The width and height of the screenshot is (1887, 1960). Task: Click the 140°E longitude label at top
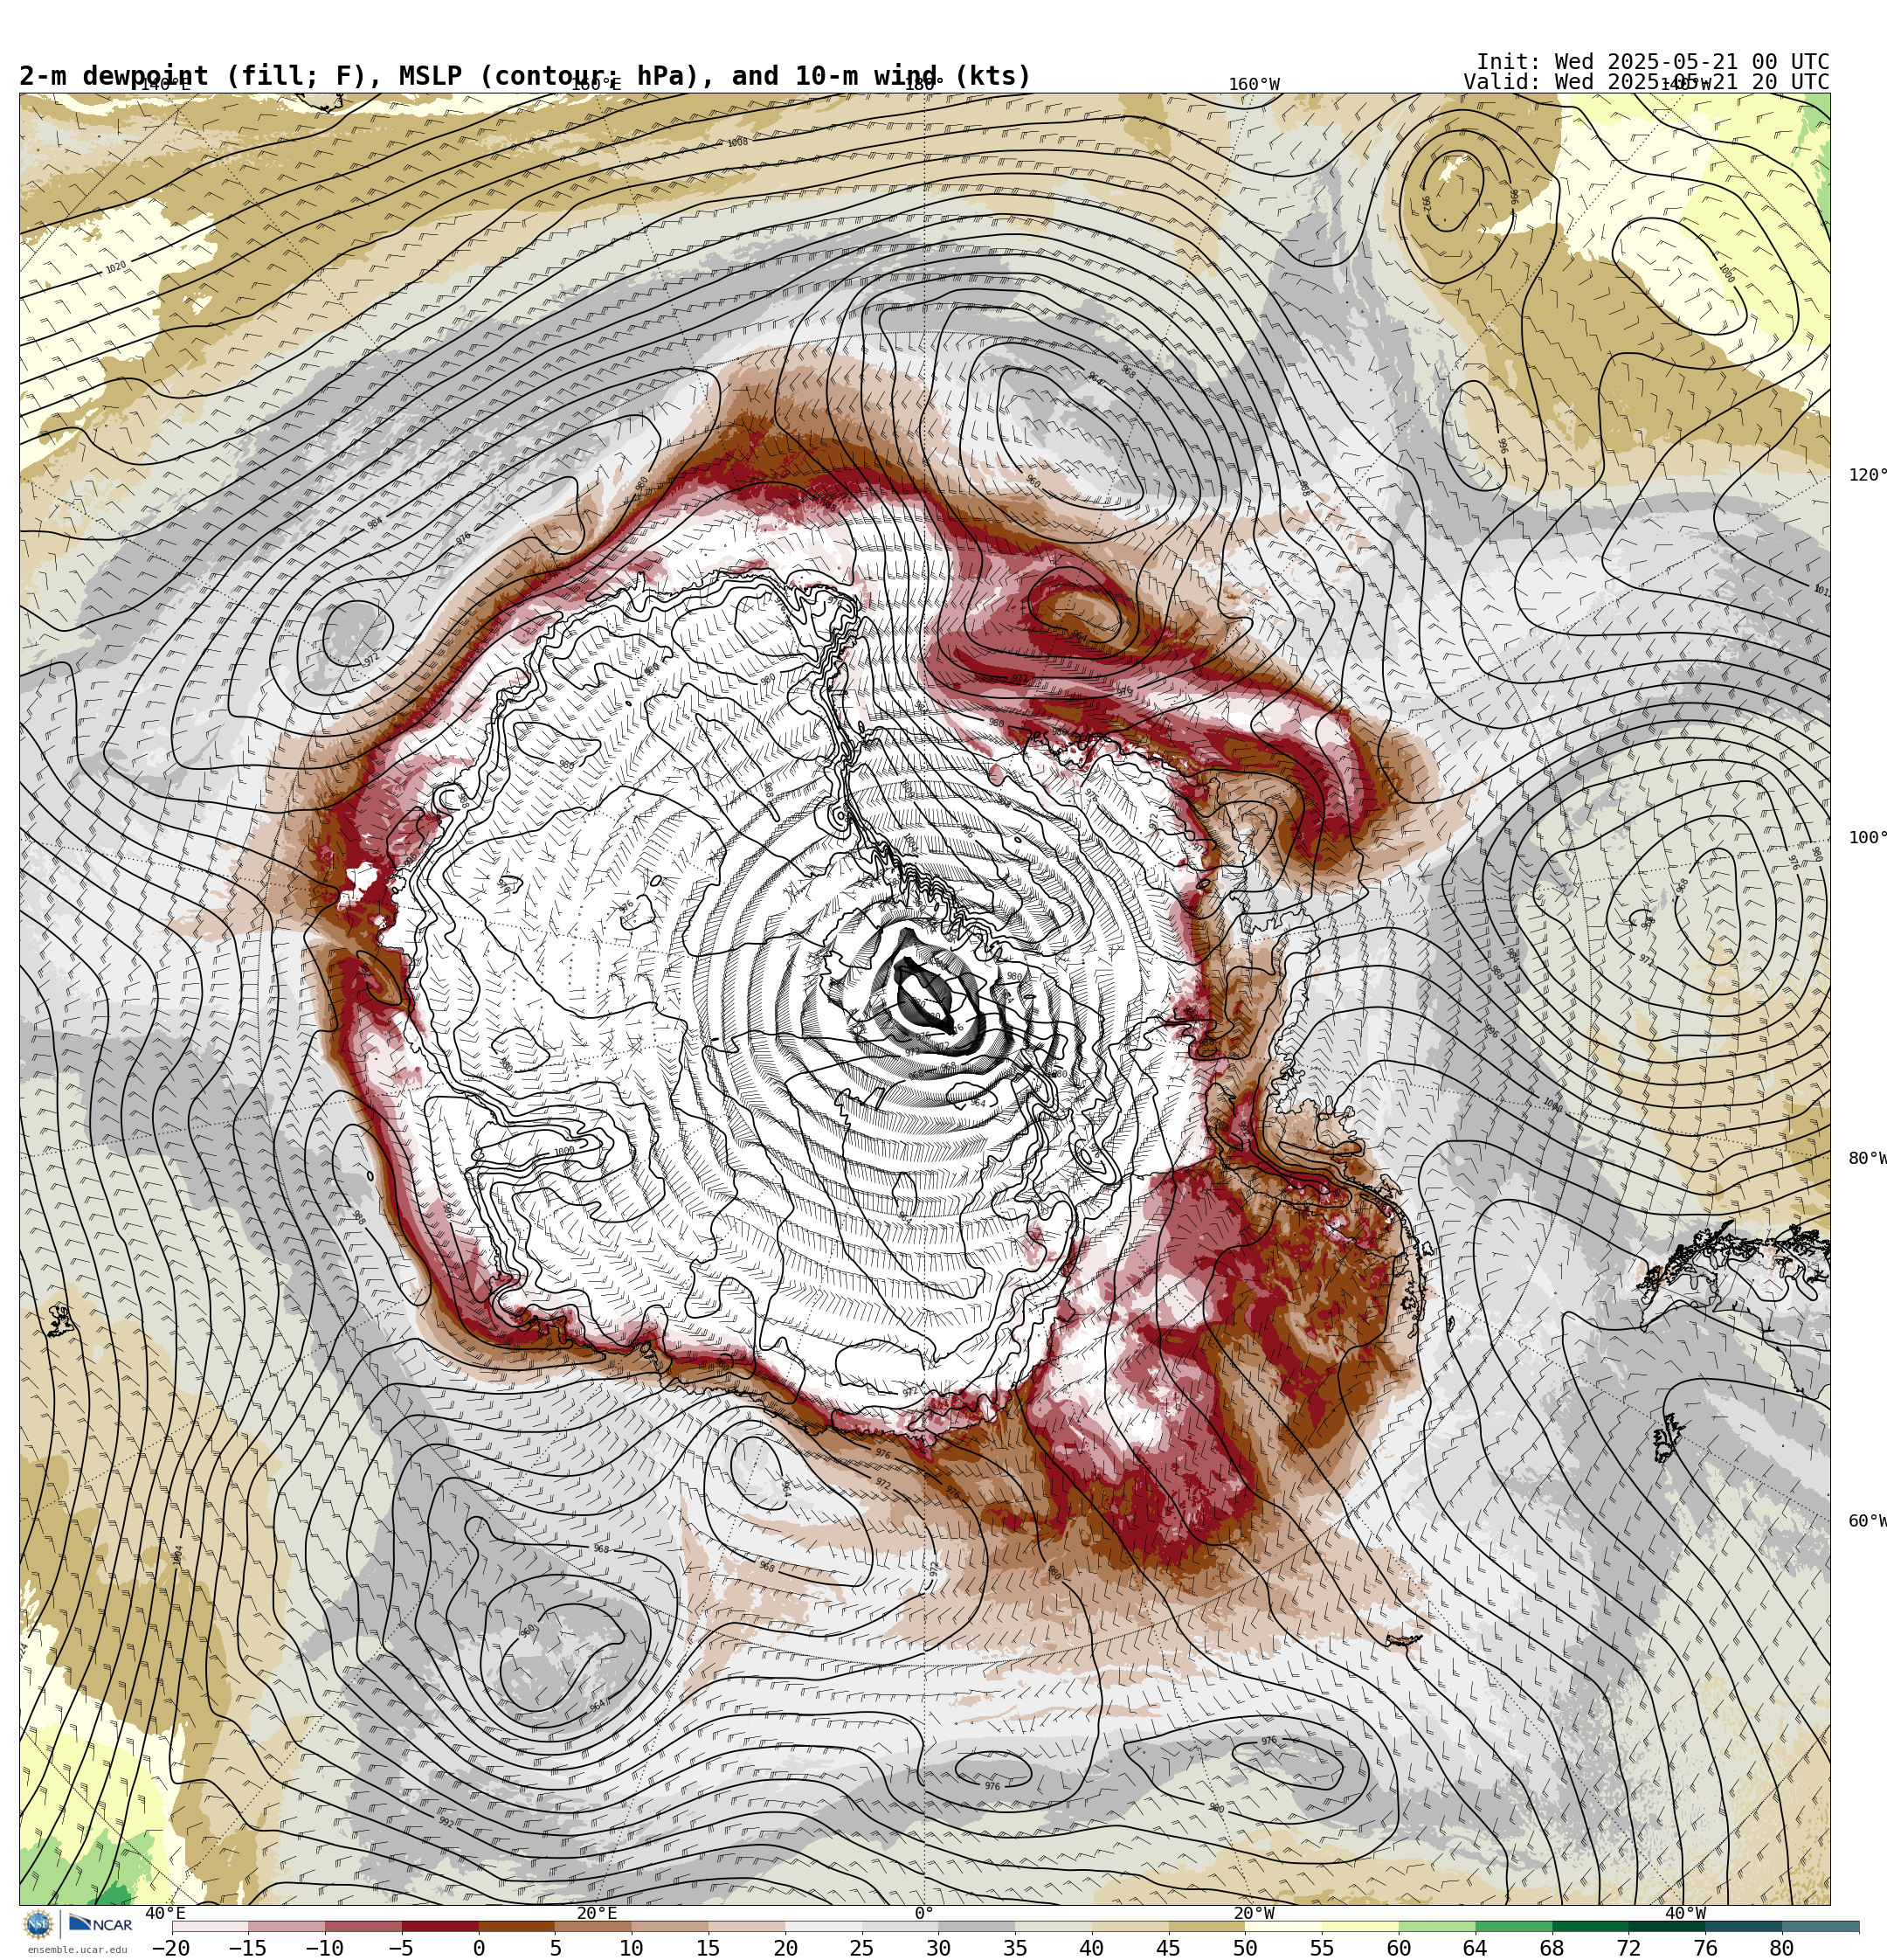coord(164,84)
